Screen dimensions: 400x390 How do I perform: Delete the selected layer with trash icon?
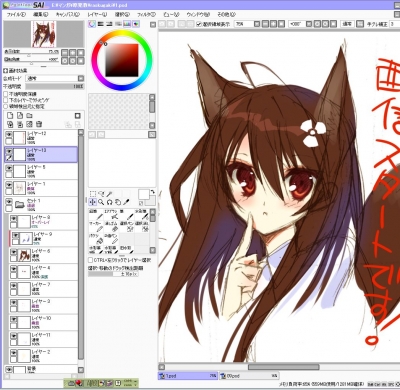click(x=39, y=124)
